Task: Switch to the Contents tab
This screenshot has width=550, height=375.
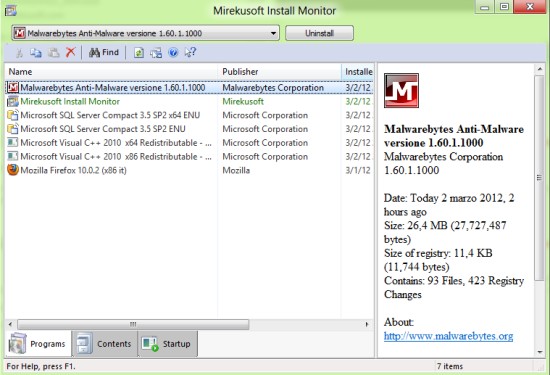Action: click(105, 343)
